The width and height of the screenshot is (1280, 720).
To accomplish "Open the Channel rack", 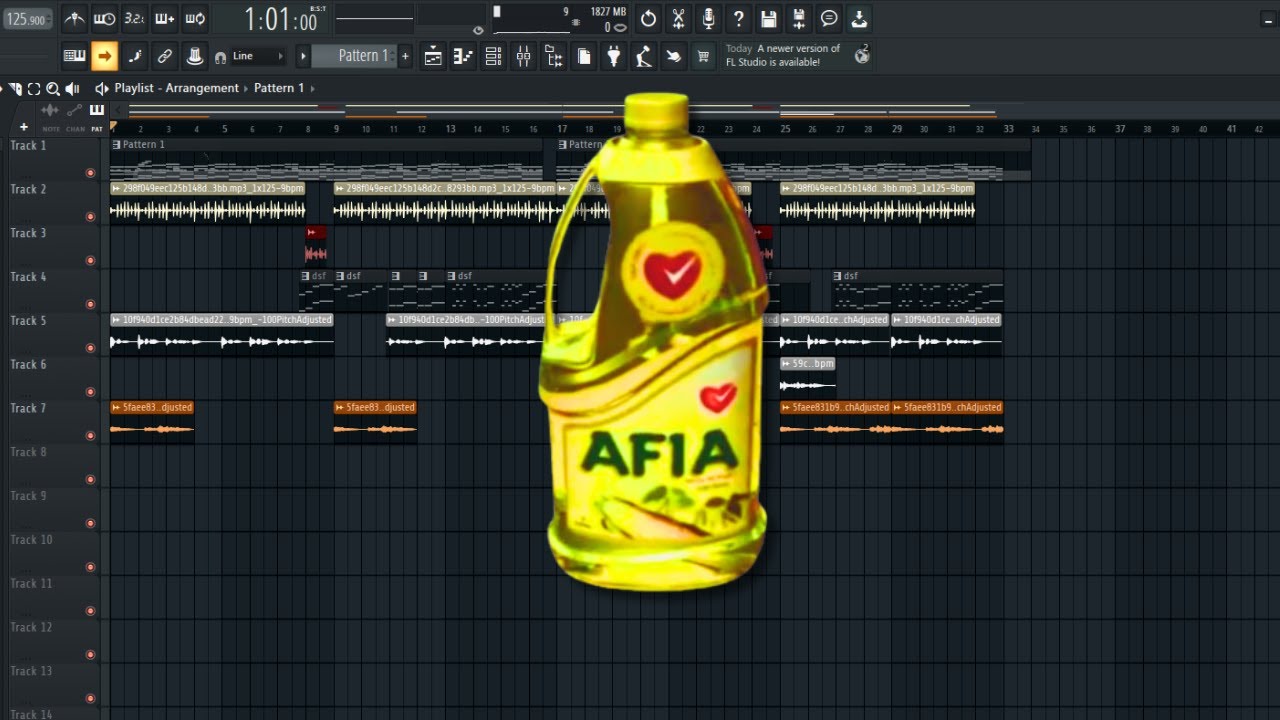I will click(x=493, y=56).
